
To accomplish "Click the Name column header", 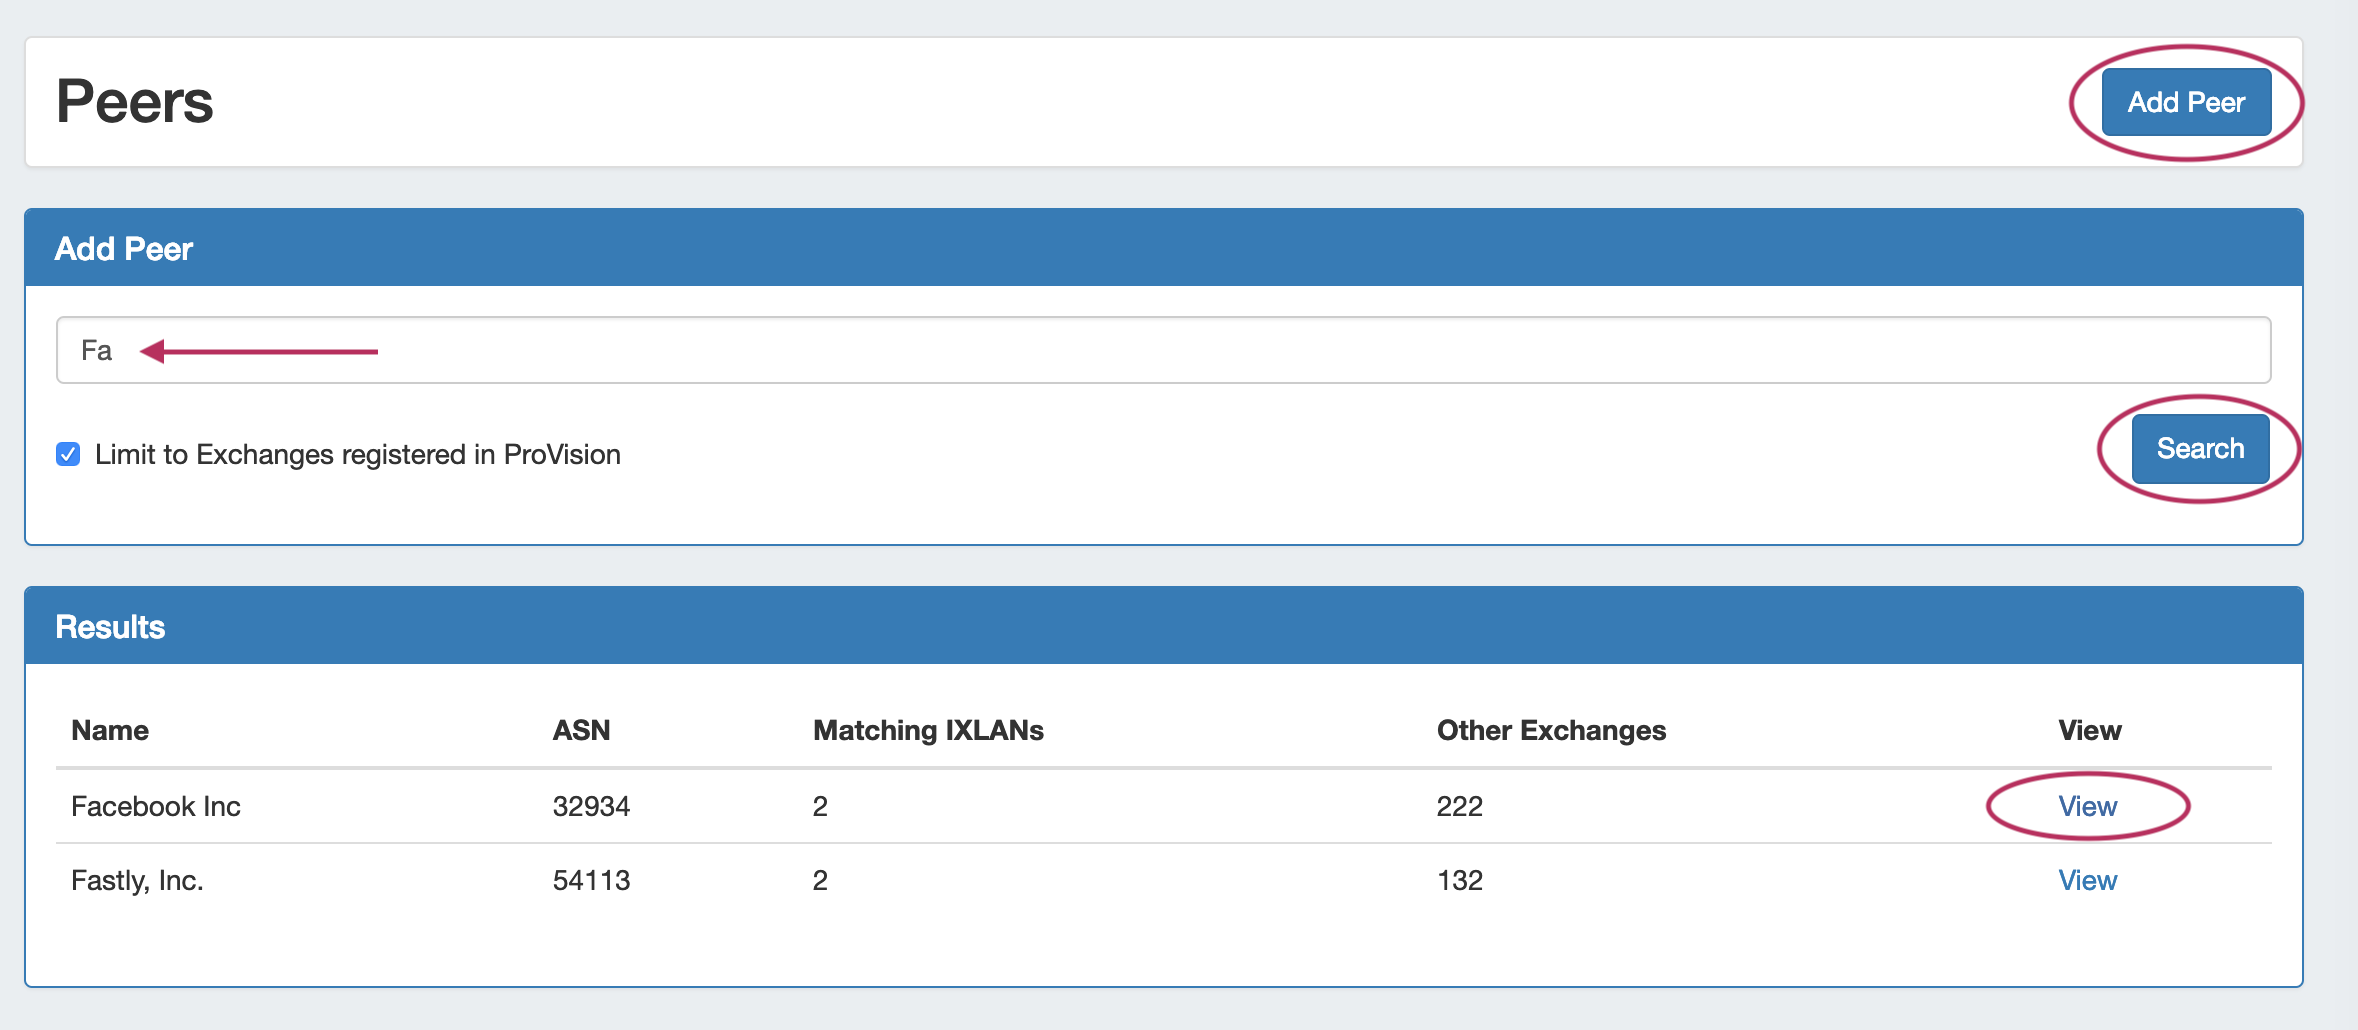I will click(x=110, y=730).
